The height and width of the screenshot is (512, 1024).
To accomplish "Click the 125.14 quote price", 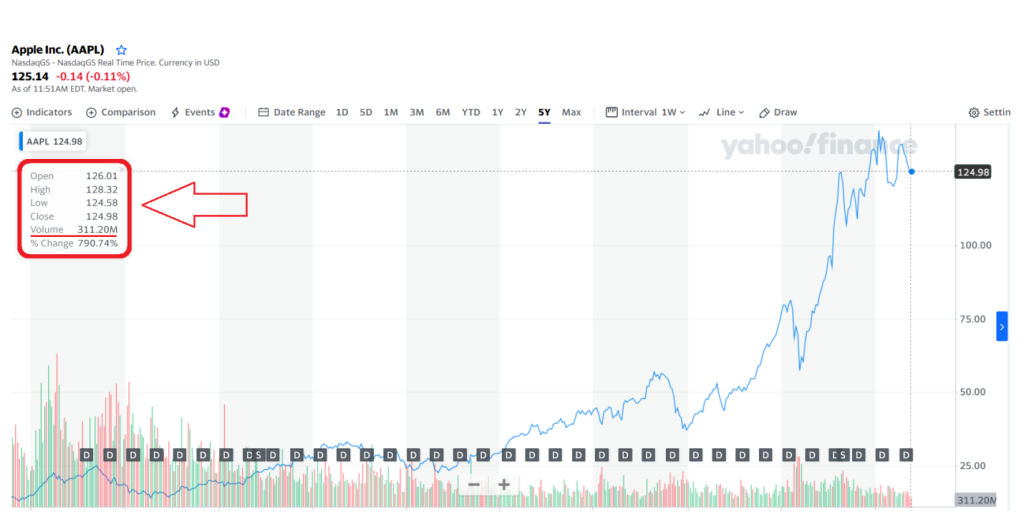I will point(29,76).
